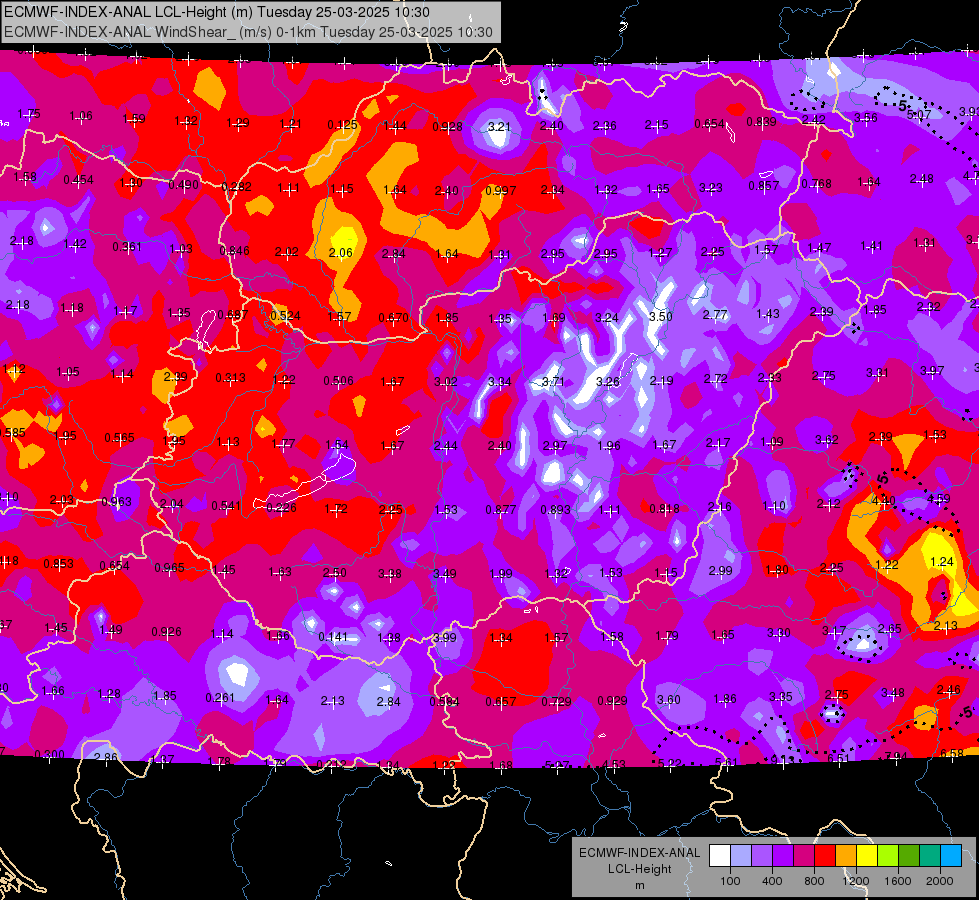Select the blue legend color swatch
Viewport: 979px width, 900px height.
pyautogui.click(x=951, y=856)
